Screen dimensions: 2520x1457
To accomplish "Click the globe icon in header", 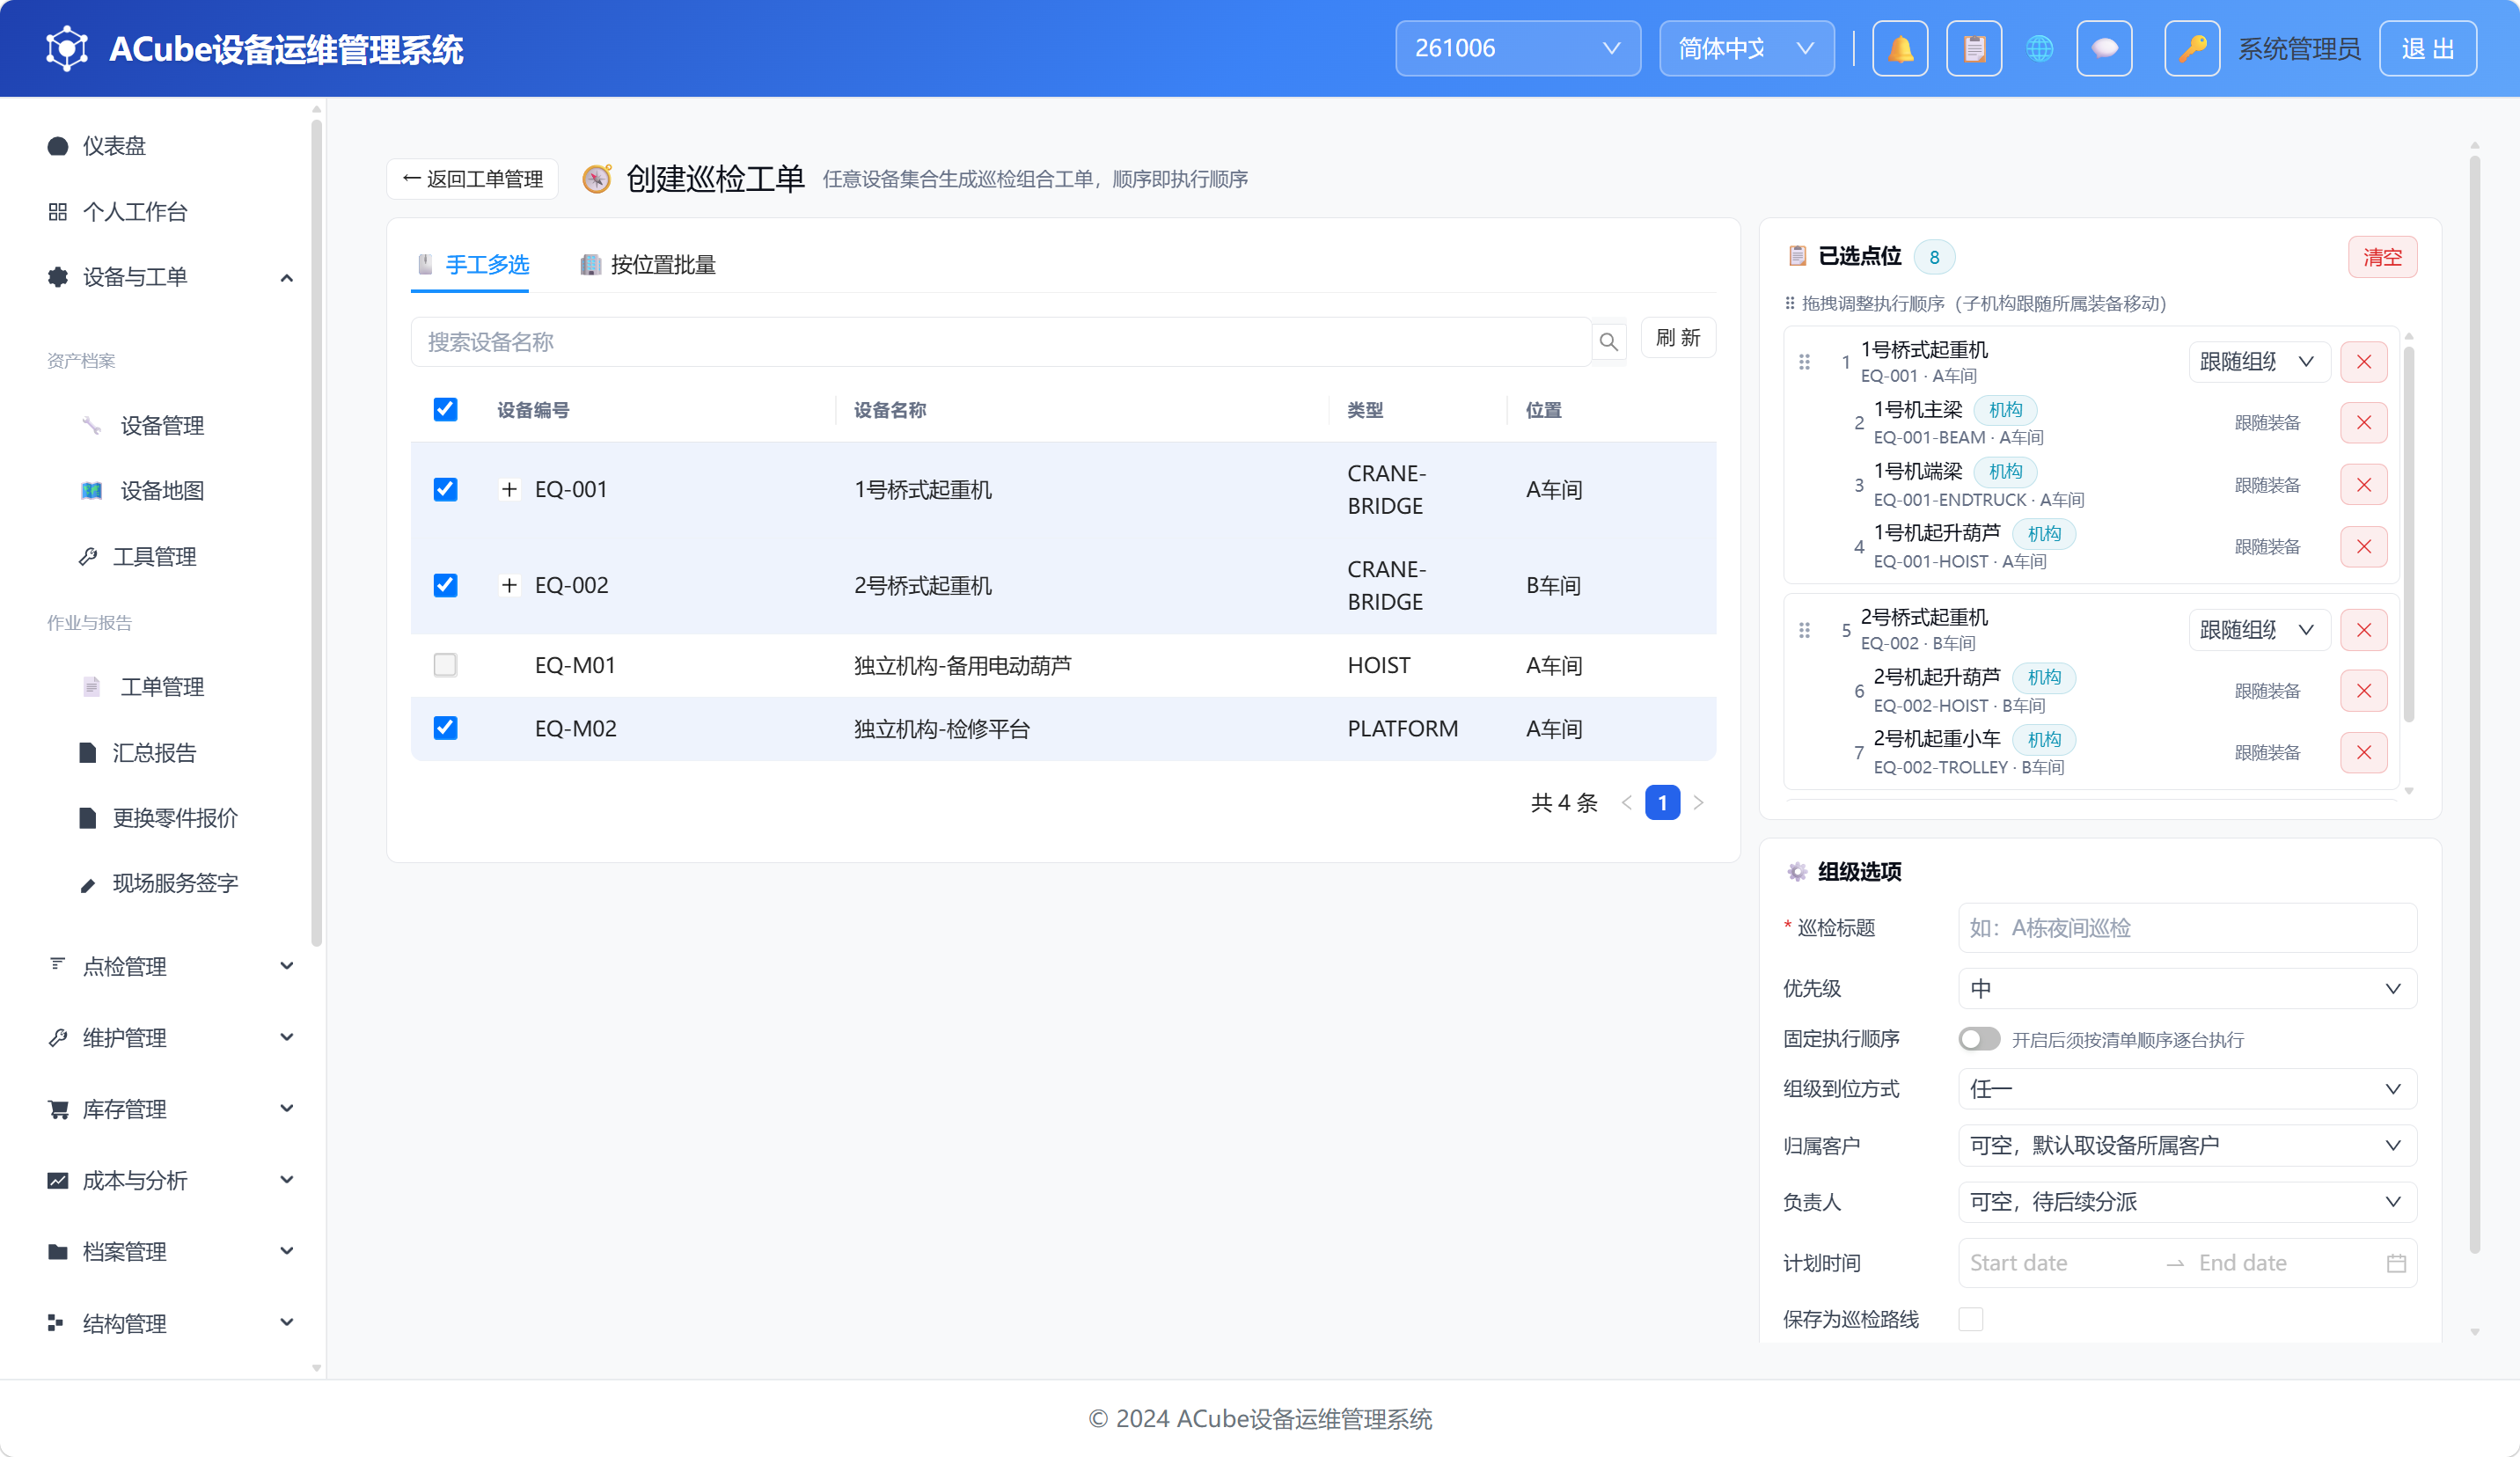I will (2040, 48).
